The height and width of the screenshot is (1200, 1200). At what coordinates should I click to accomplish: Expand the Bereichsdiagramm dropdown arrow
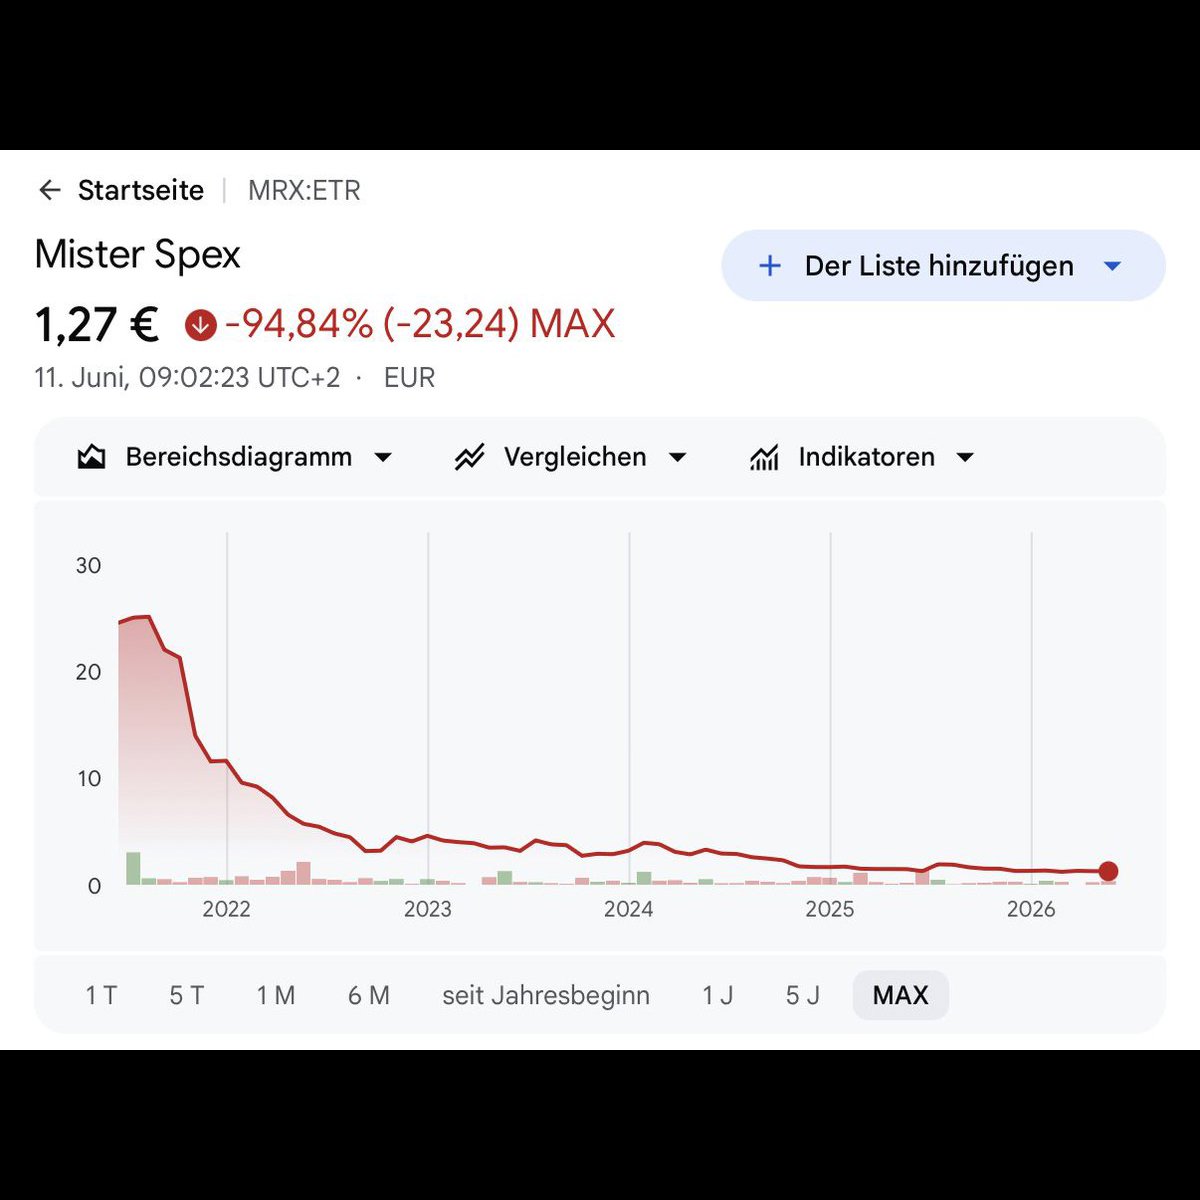(382, 458)
